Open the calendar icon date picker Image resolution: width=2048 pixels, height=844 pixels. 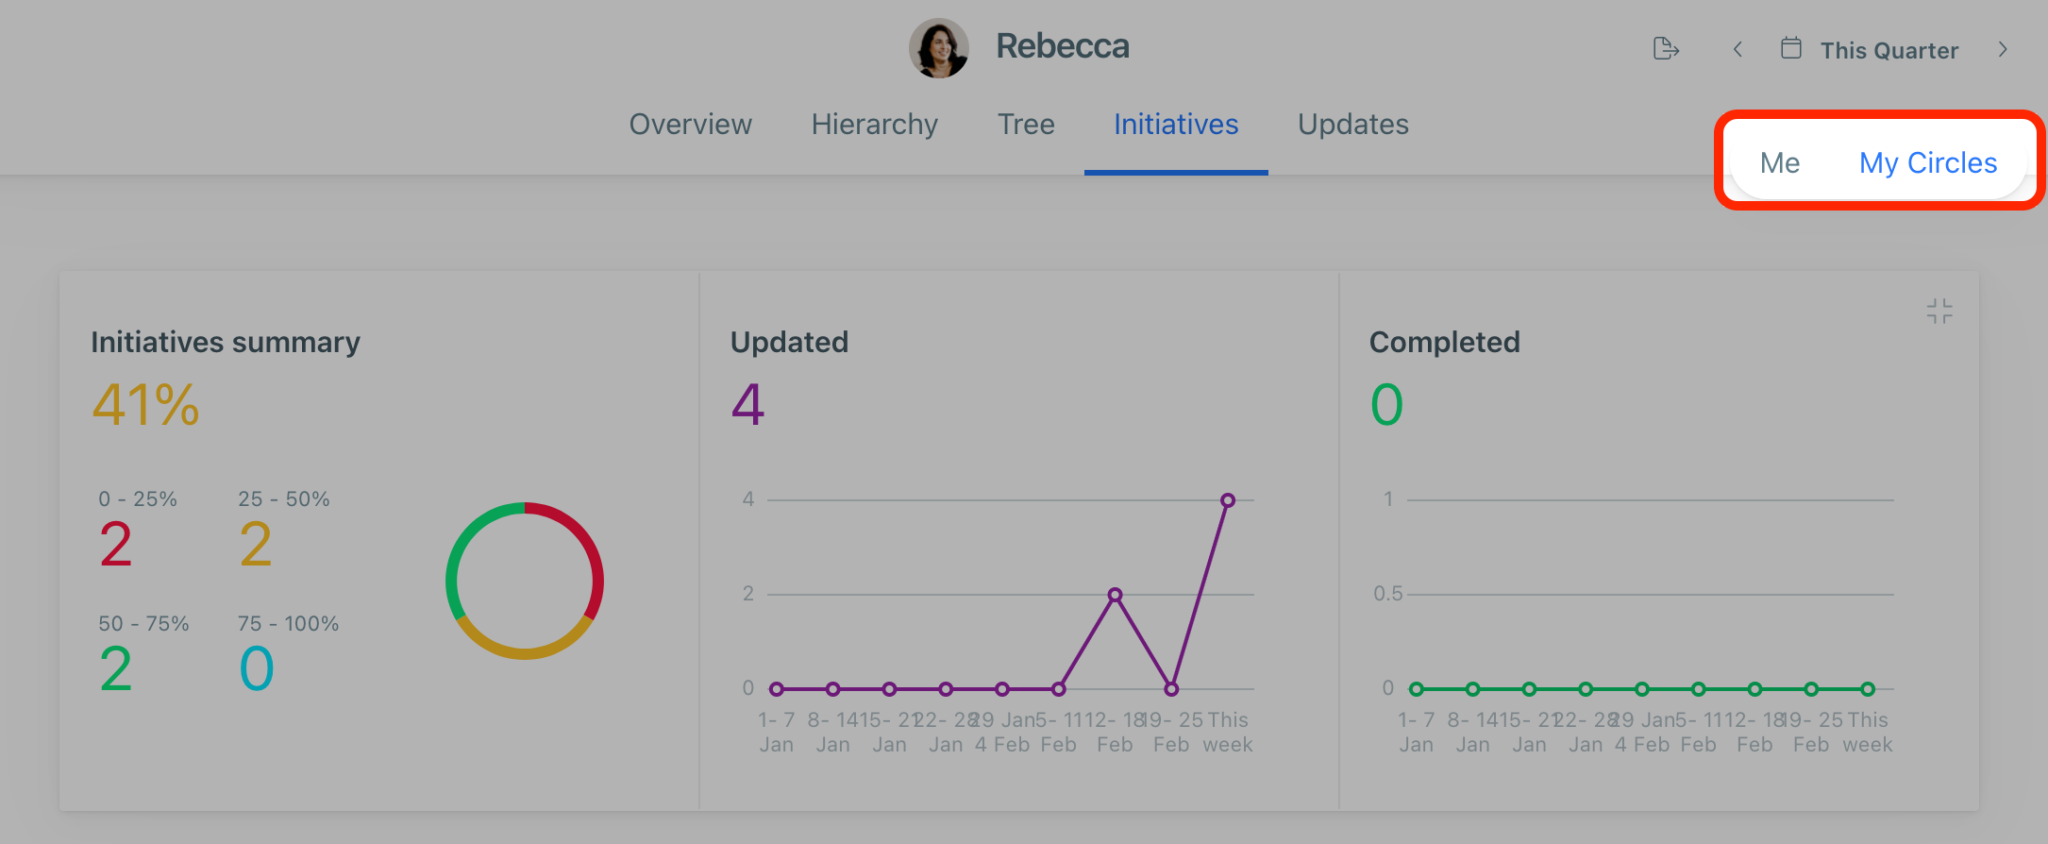click(x=1791, y=48)
